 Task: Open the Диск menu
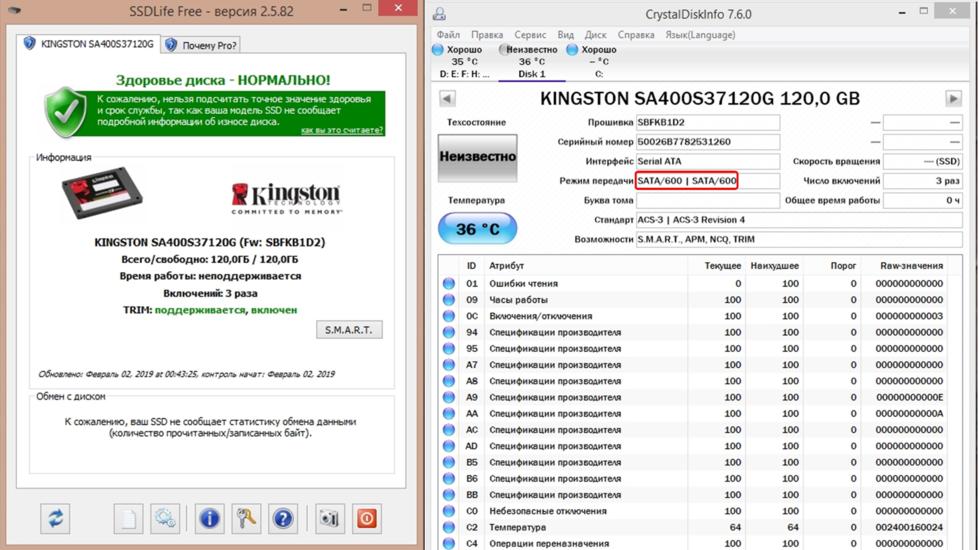pyautogui.click(x=596, y=34)
